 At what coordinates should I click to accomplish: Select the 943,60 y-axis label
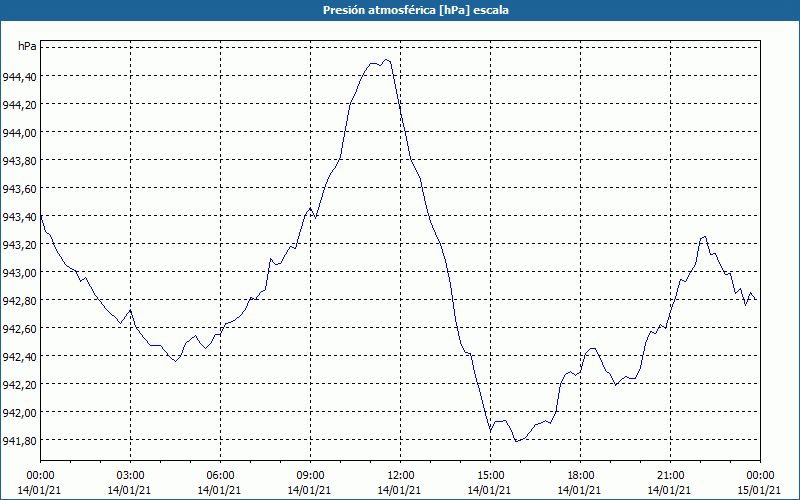pos(20,188)
